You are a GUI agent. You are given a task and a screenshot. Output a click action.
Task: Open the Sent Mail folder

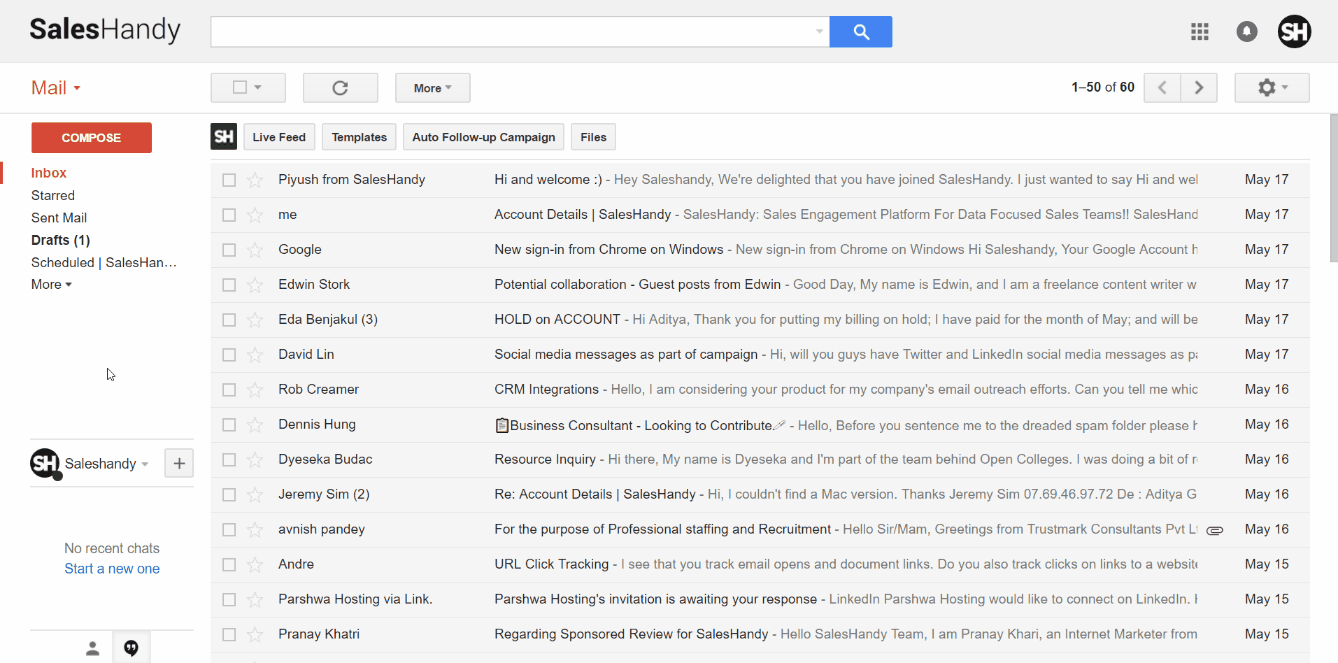click(59, 218)
